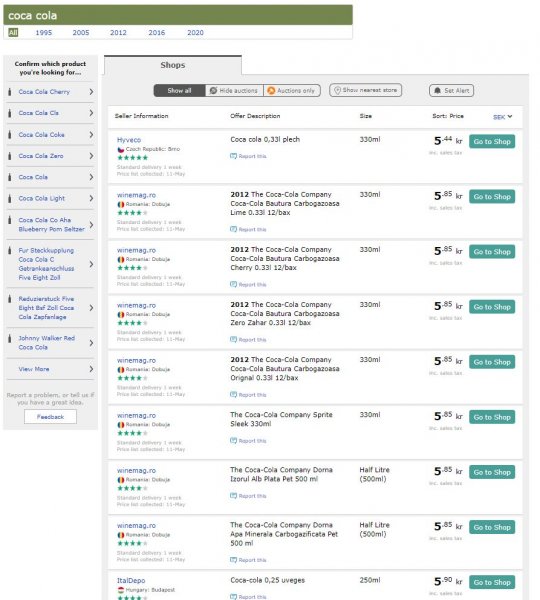The width and height of the screenshot is (540, 600).
Task: Click Report this icon on Cherry 0.33l offer
Action: [x=233, y=284]
